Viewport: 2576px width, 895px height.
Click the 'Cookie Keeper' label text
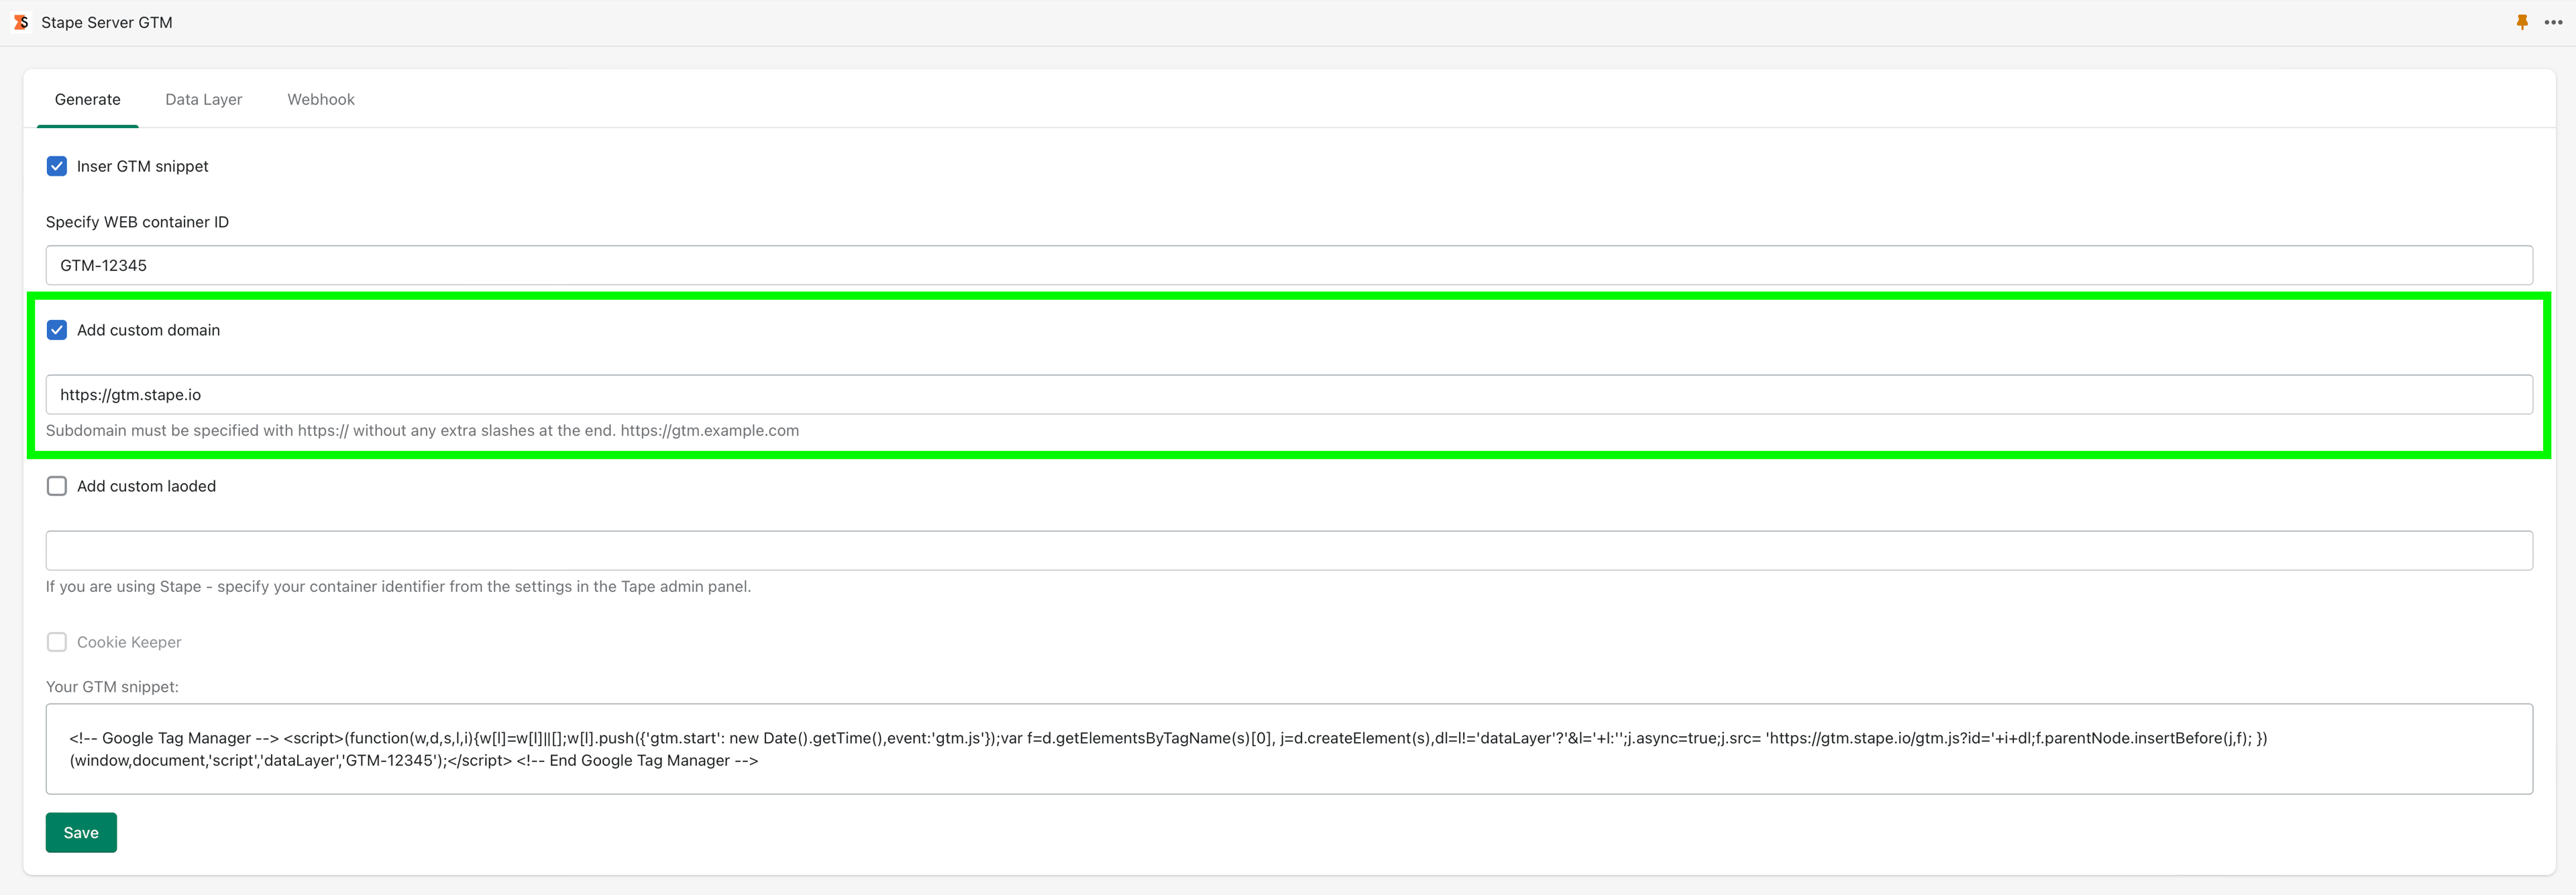pos(129,642)
